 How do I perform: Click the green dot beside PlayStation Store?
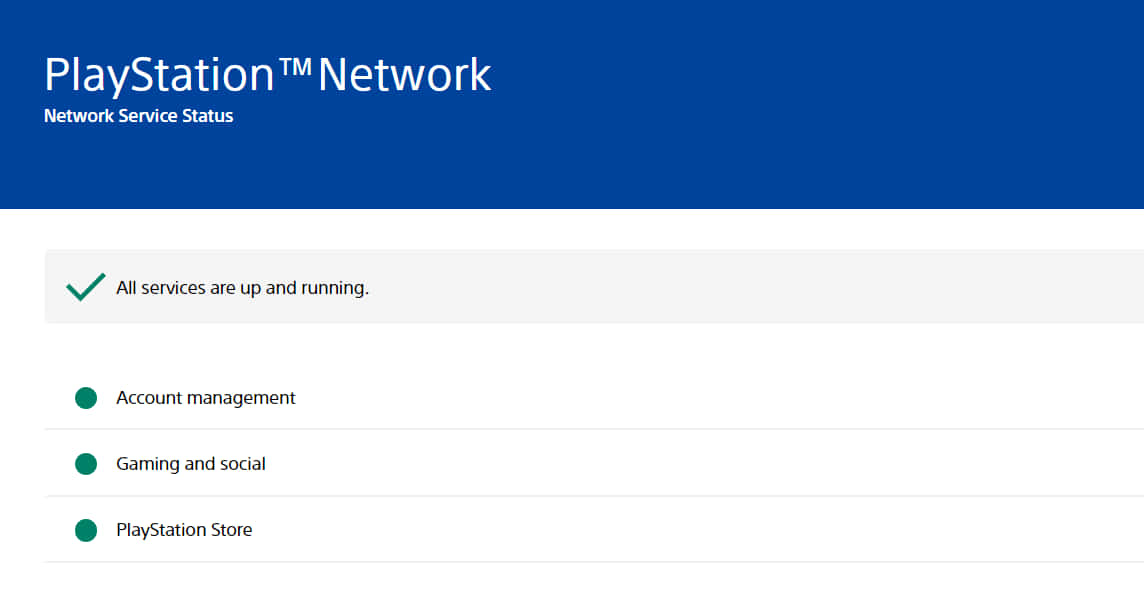coord(86,530)
